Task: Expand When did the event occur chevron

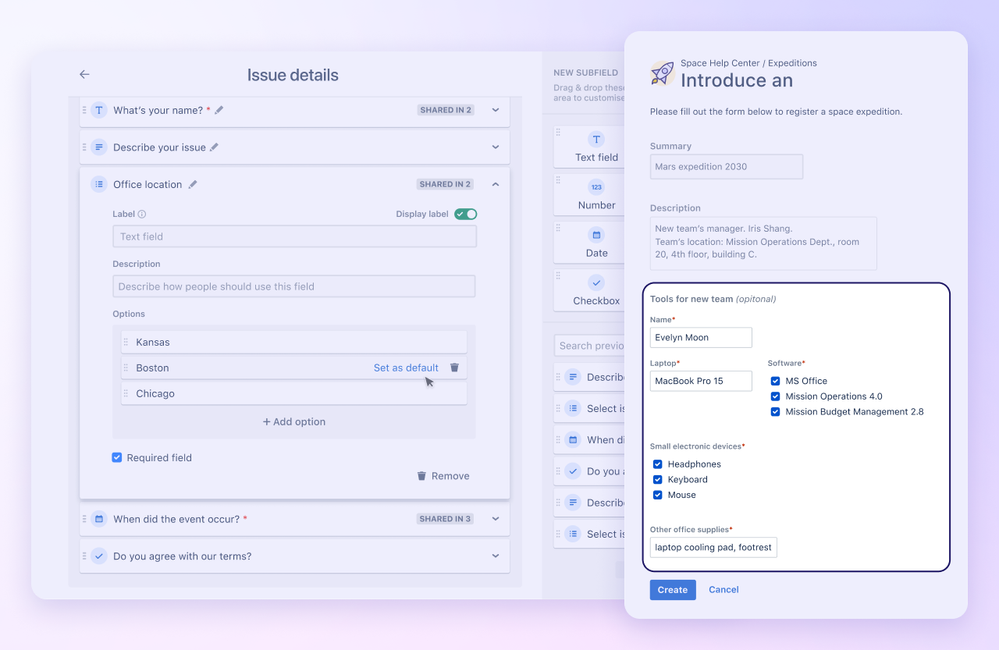Action: (x=496, y=519)
